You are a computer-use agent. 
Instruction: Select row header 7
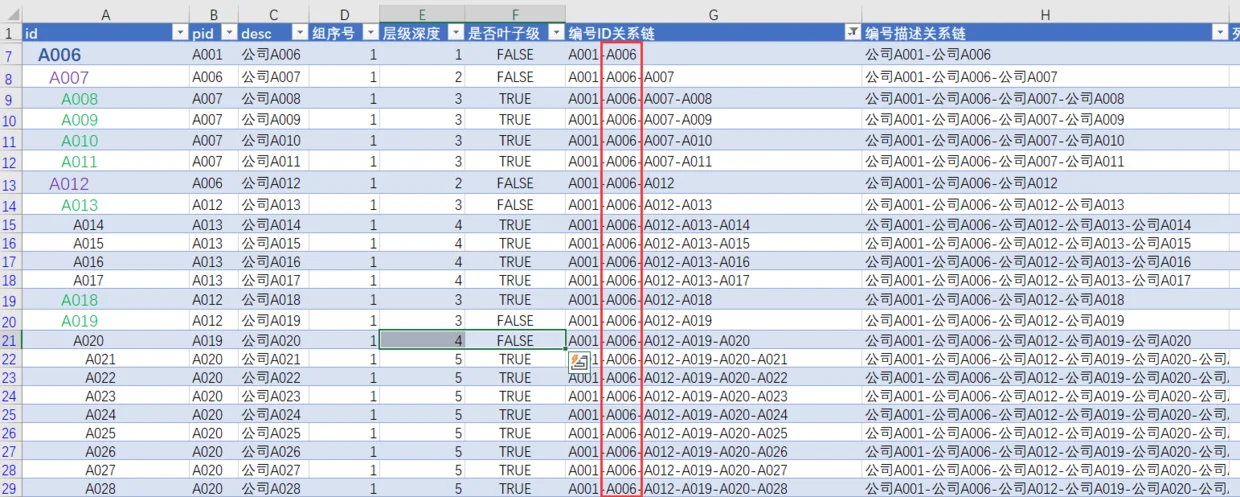pyautogui.click(x=10, y=55)
